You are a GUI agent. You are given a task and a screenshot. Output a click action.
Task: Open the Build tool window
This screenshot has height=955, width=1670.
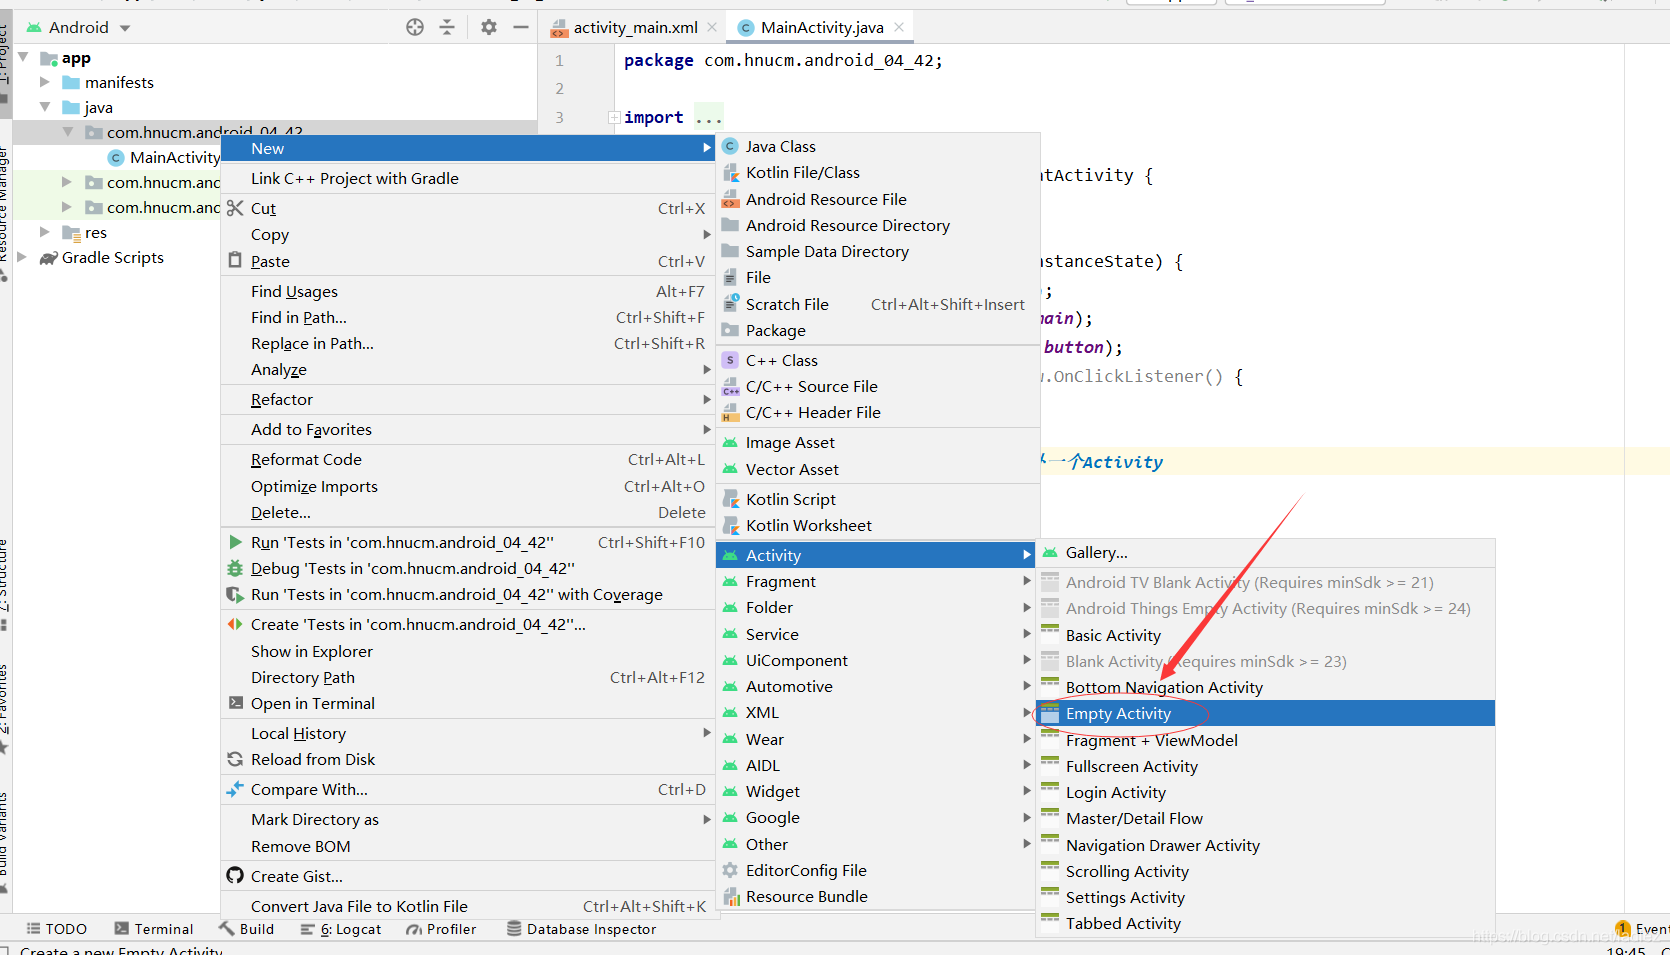(x=247, y=929)
